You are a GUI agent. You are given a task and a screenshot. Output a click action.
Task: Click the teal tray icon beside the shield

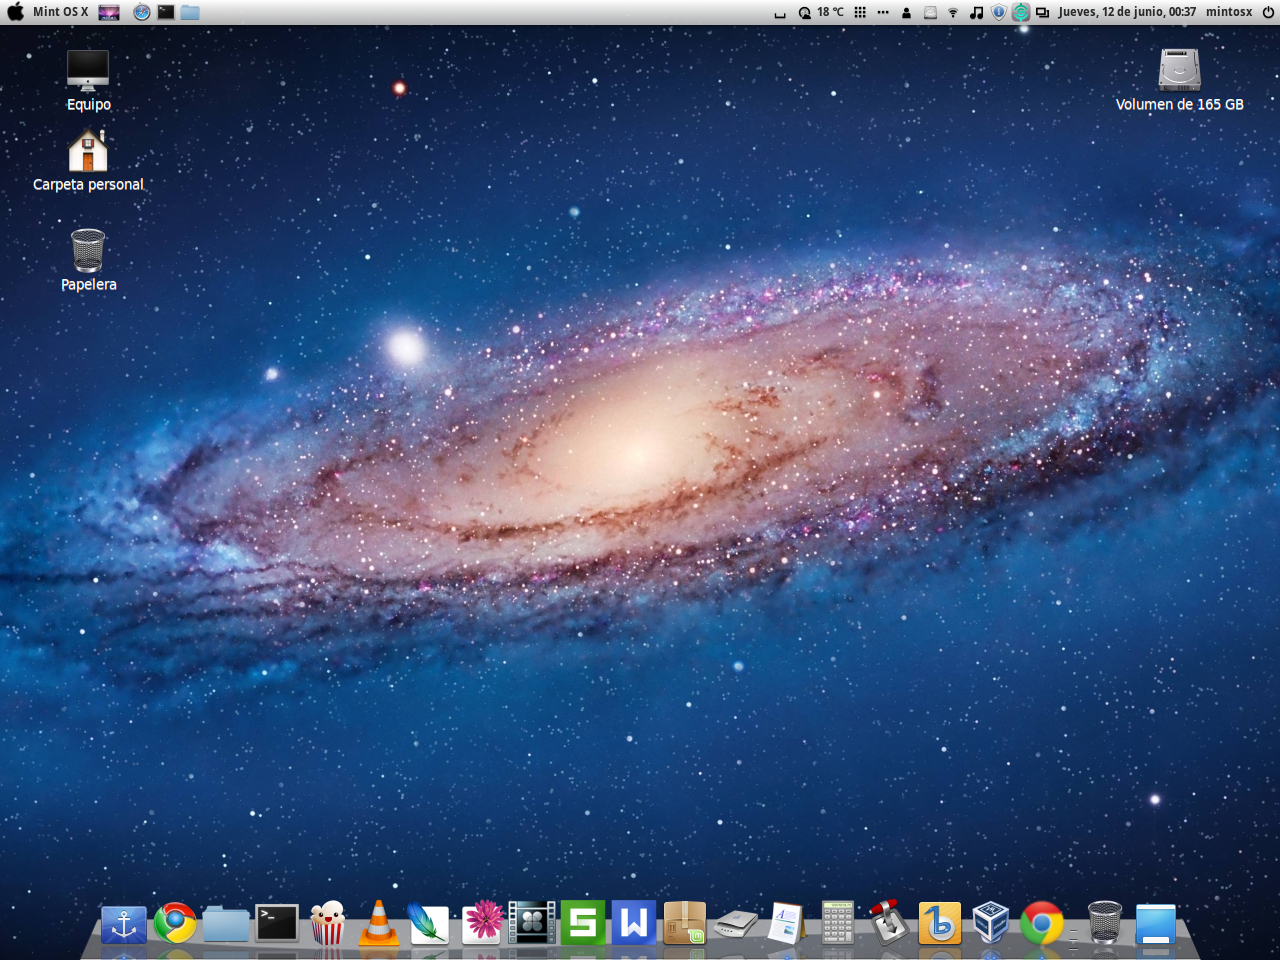point(1020,13)
